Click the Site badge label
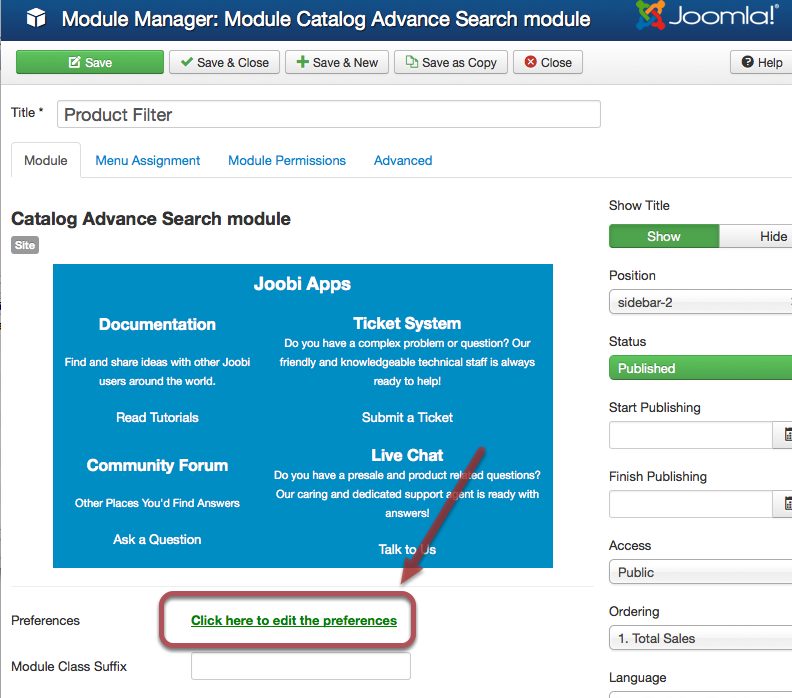Screen dimensions: 792x698 coord(25,245)
